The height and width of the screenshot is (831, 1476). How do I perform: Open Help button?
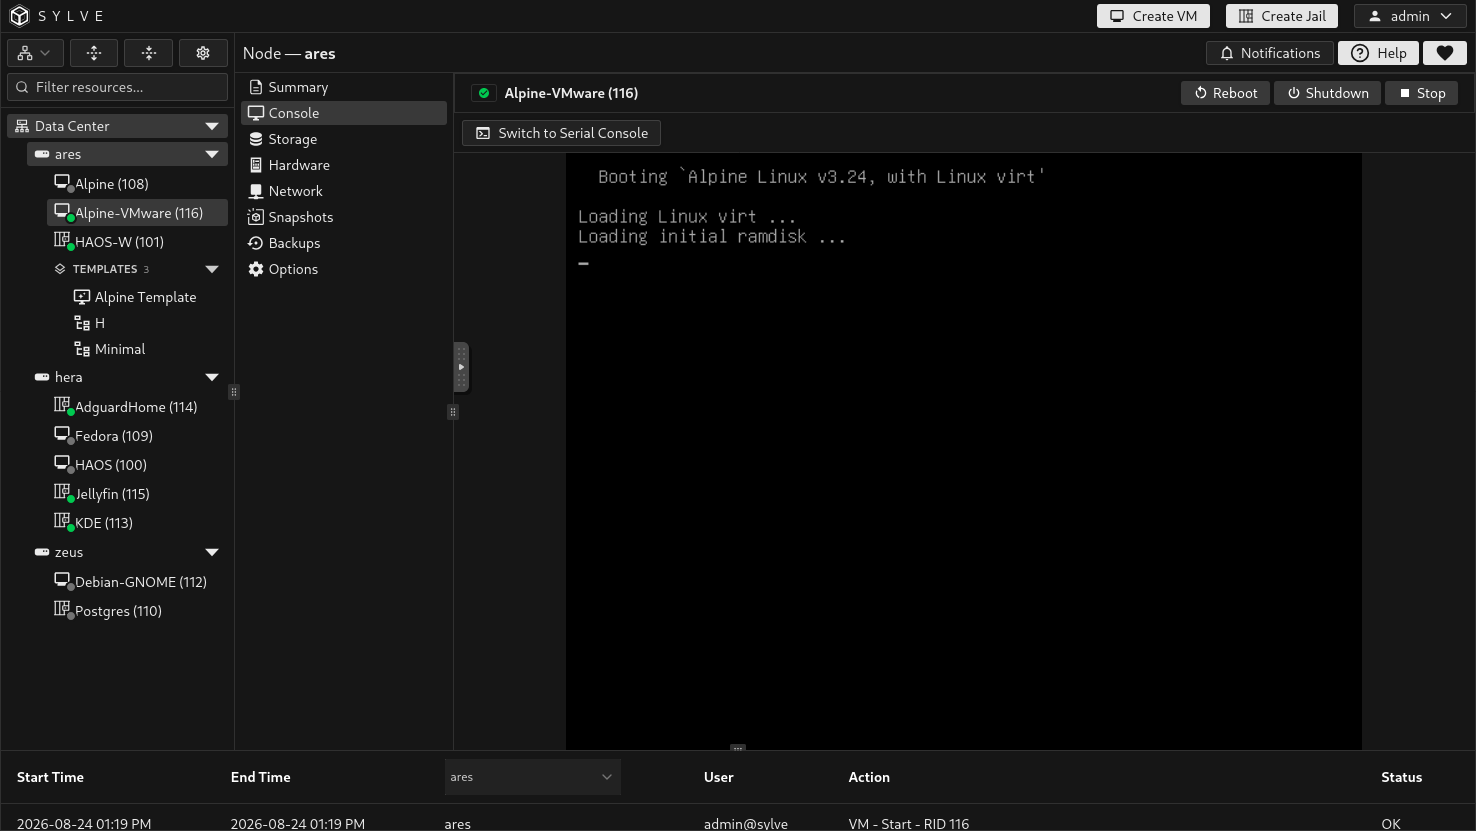point(1379,53)
